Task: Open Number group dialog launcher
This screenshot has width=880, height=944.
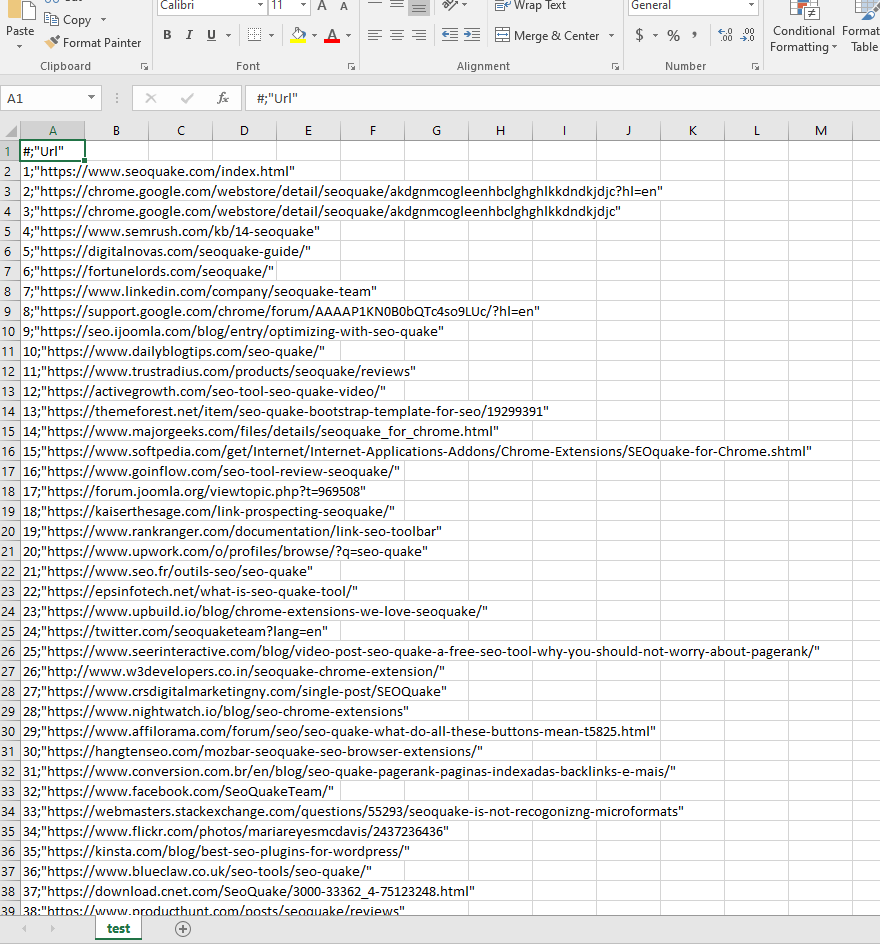Action: point(755,67)
